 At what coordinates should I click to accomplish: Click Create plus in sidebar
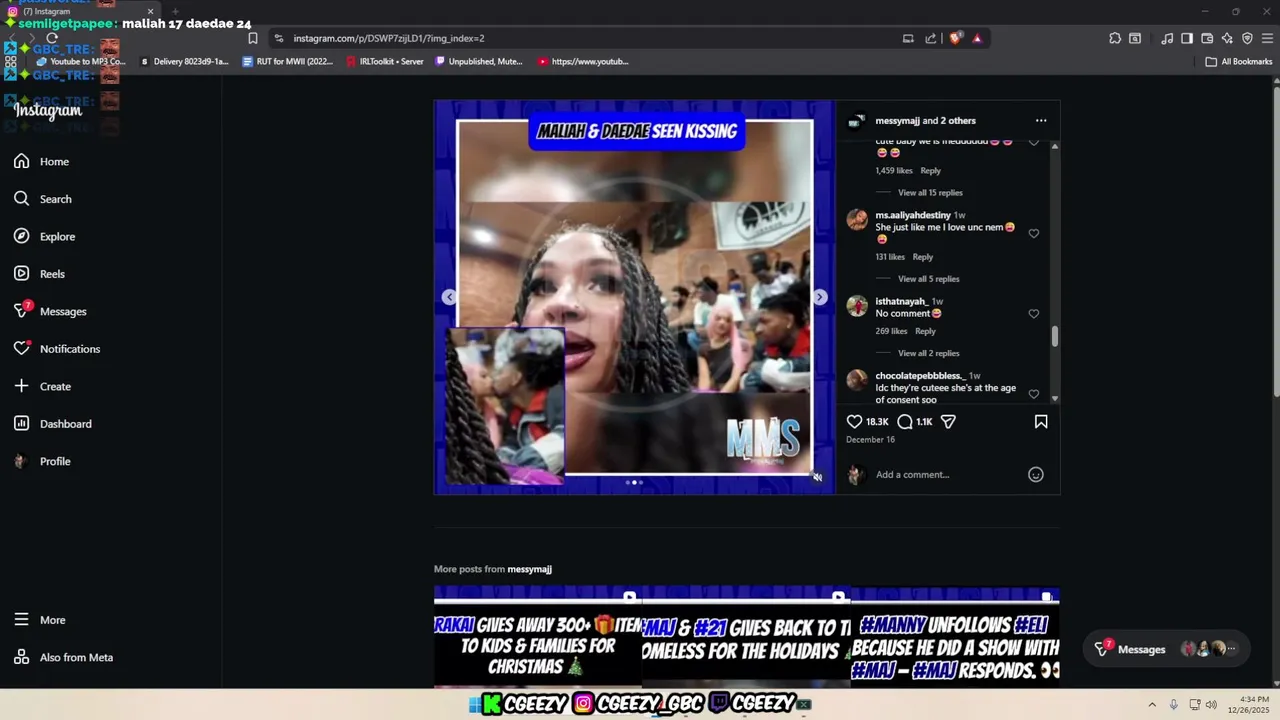pos(42,386)
